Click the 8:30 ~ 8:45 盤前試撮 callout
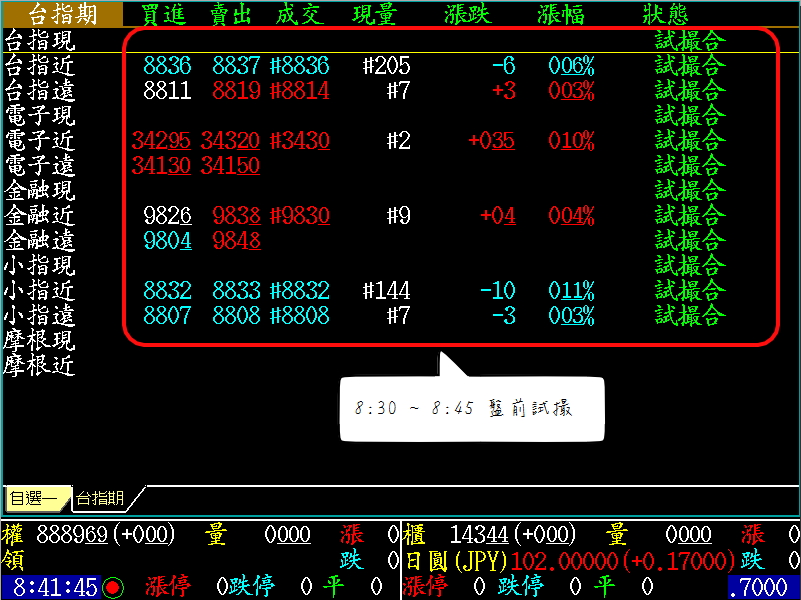This screenshot has width=801, height=600. pyautogui.click(x=472, y=410)
